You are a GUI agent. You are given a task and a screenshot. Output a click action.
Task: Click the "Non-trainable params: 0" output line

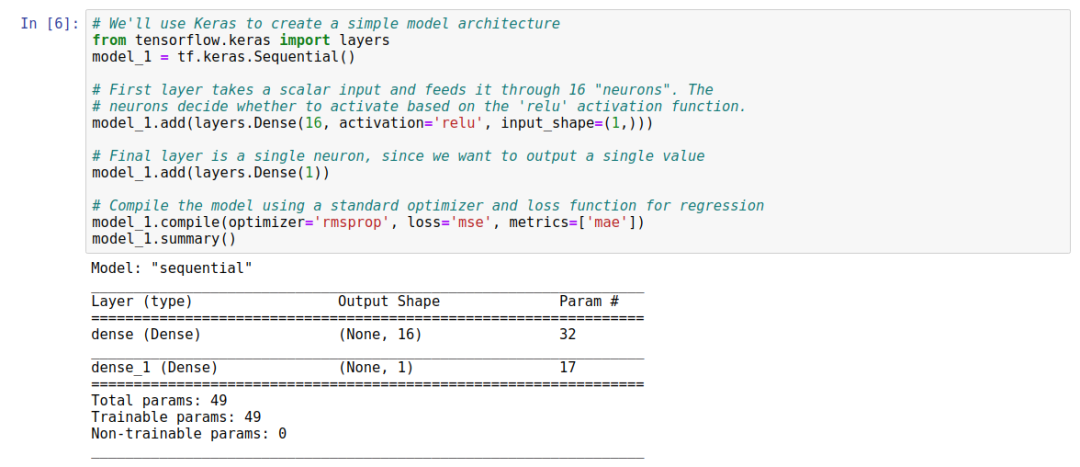click(x=188, y=433)
